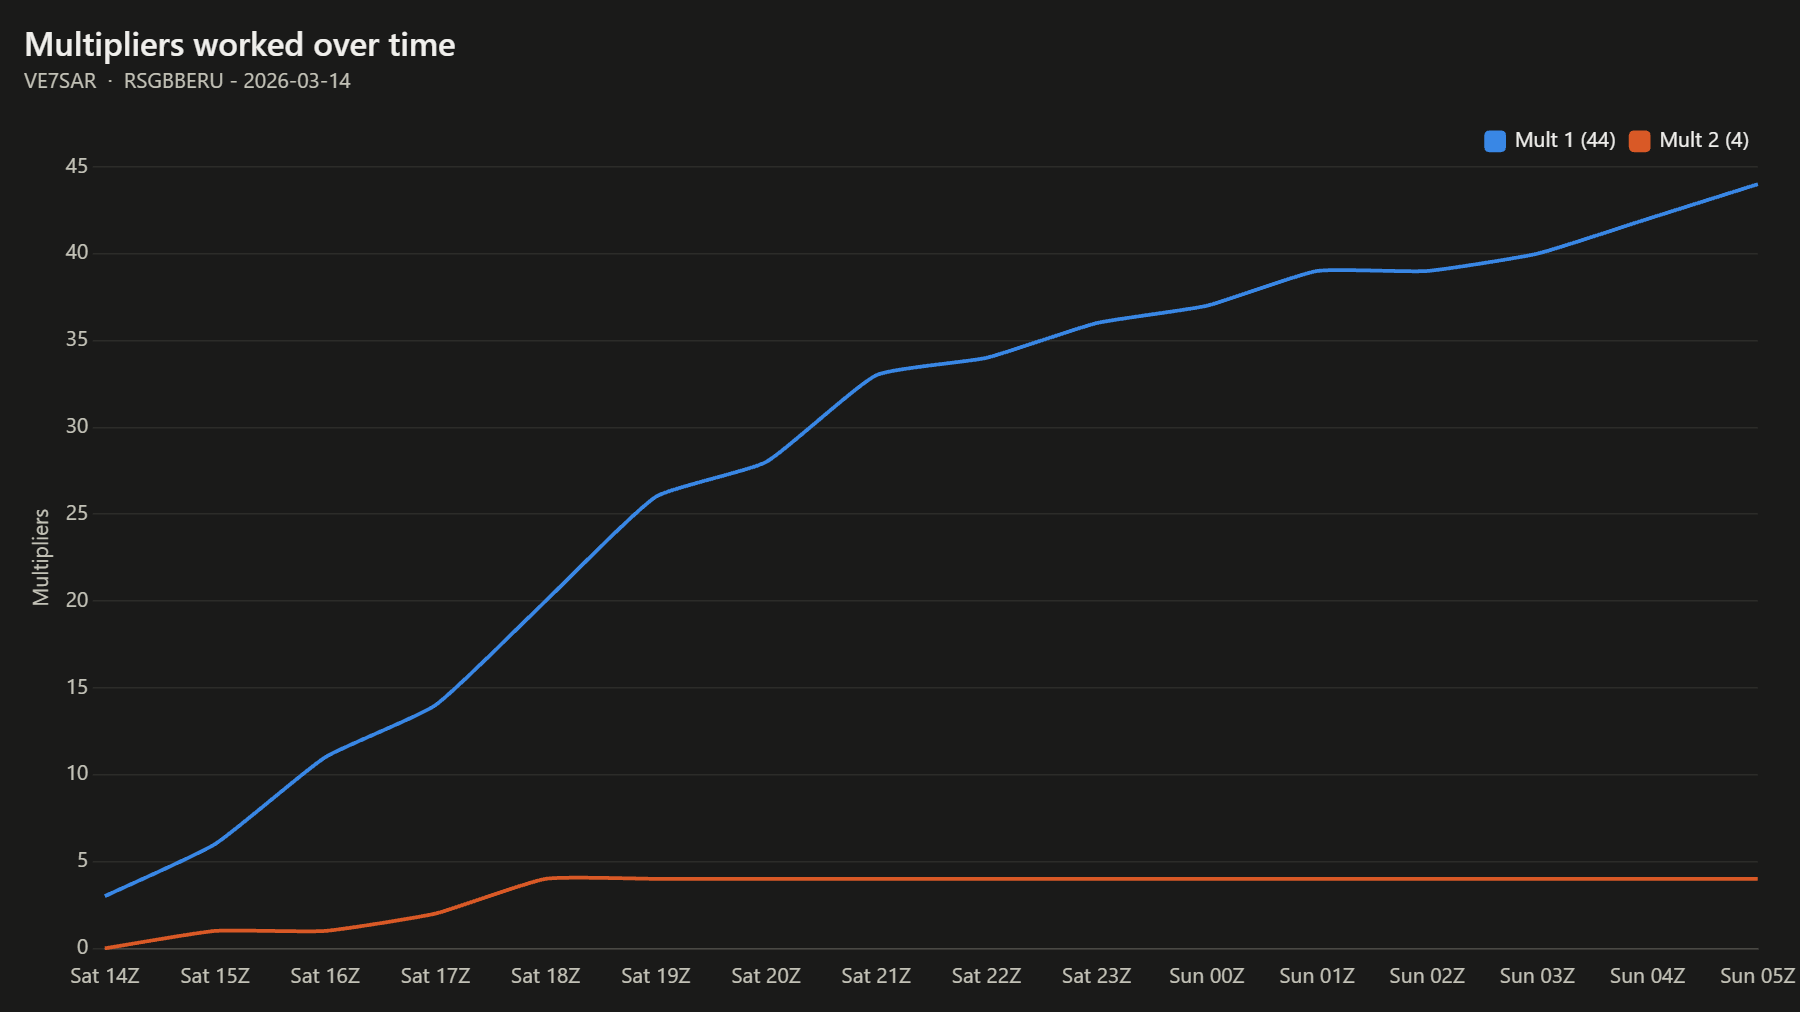
Task: Click the y-axis value 20
Action: click(x=77, y=600)
